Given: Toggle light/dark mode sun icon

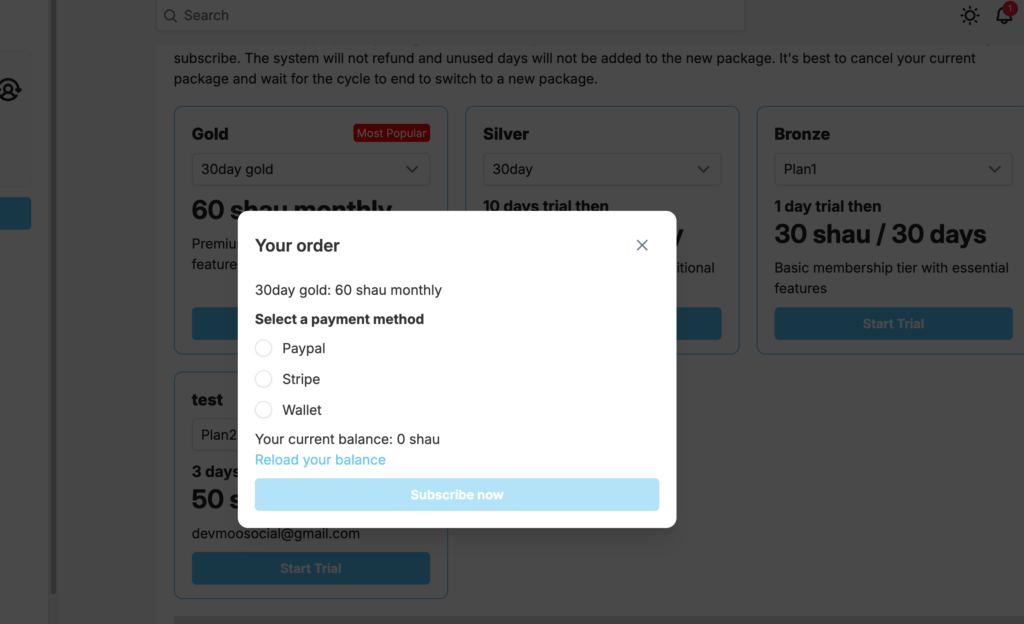Looking at the screenshot, I should click(970, 15).
